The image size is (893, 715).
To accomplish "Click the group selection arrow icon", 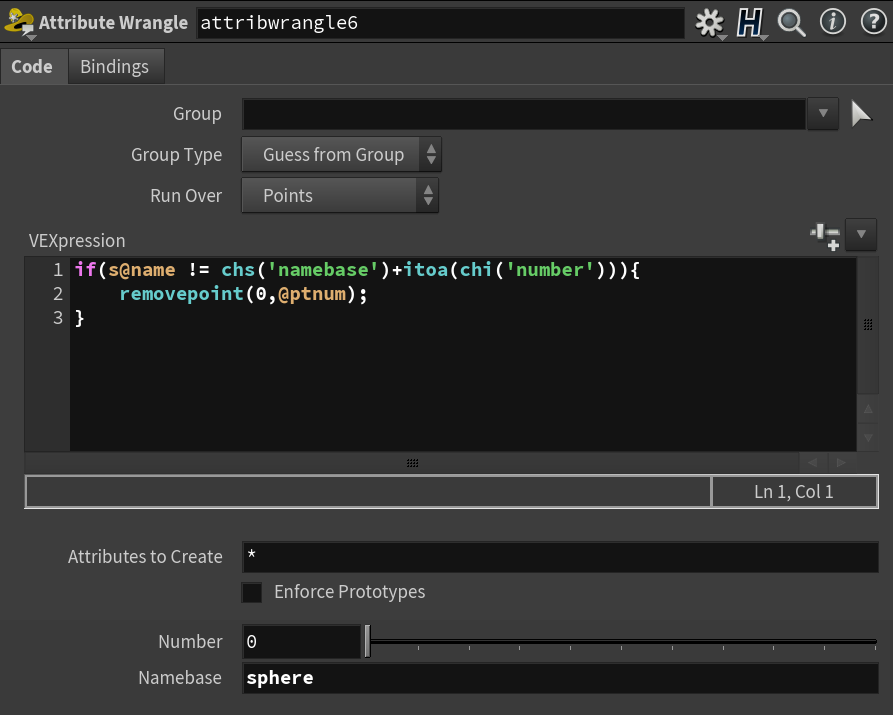I will tap(861, 114).
